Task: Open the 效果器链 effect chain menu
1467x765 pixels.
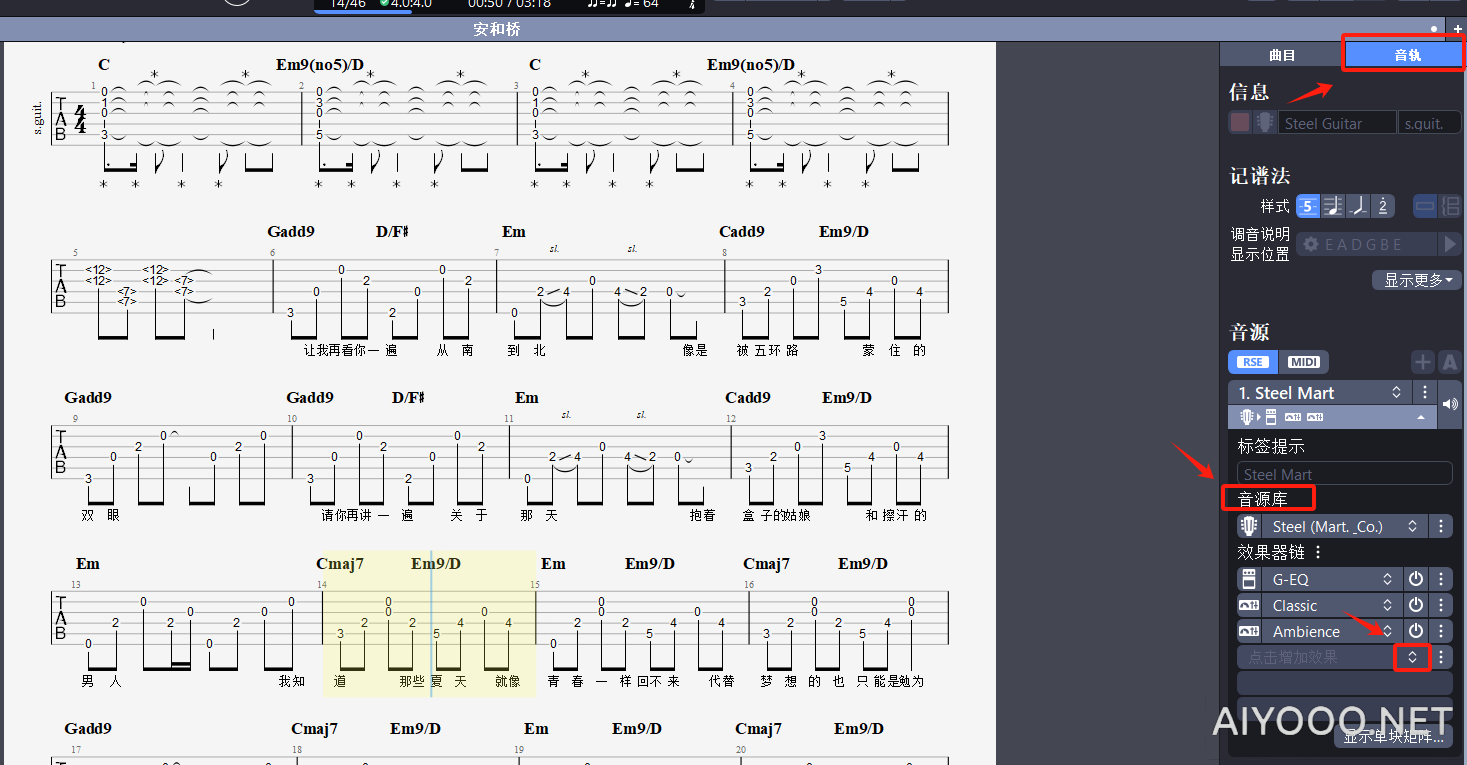Action: click(x=1318, y=552)
